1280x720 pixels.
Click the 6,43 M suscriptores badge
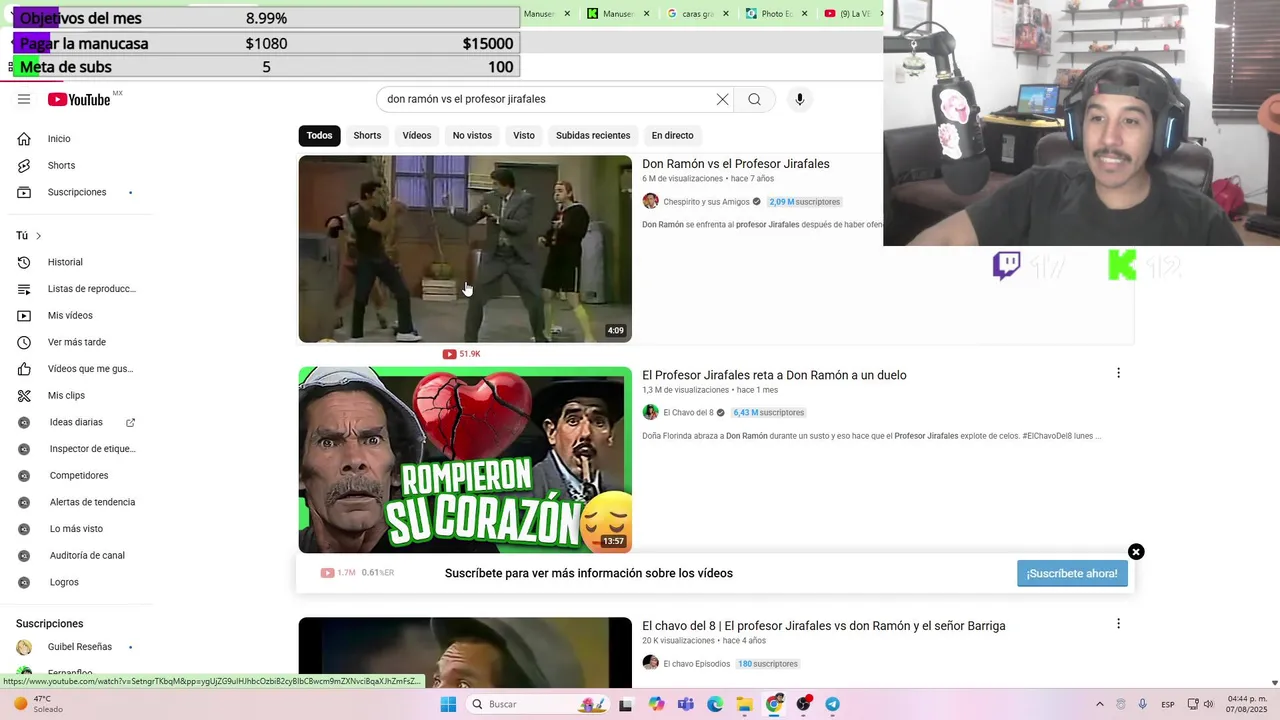click(769, 412)
